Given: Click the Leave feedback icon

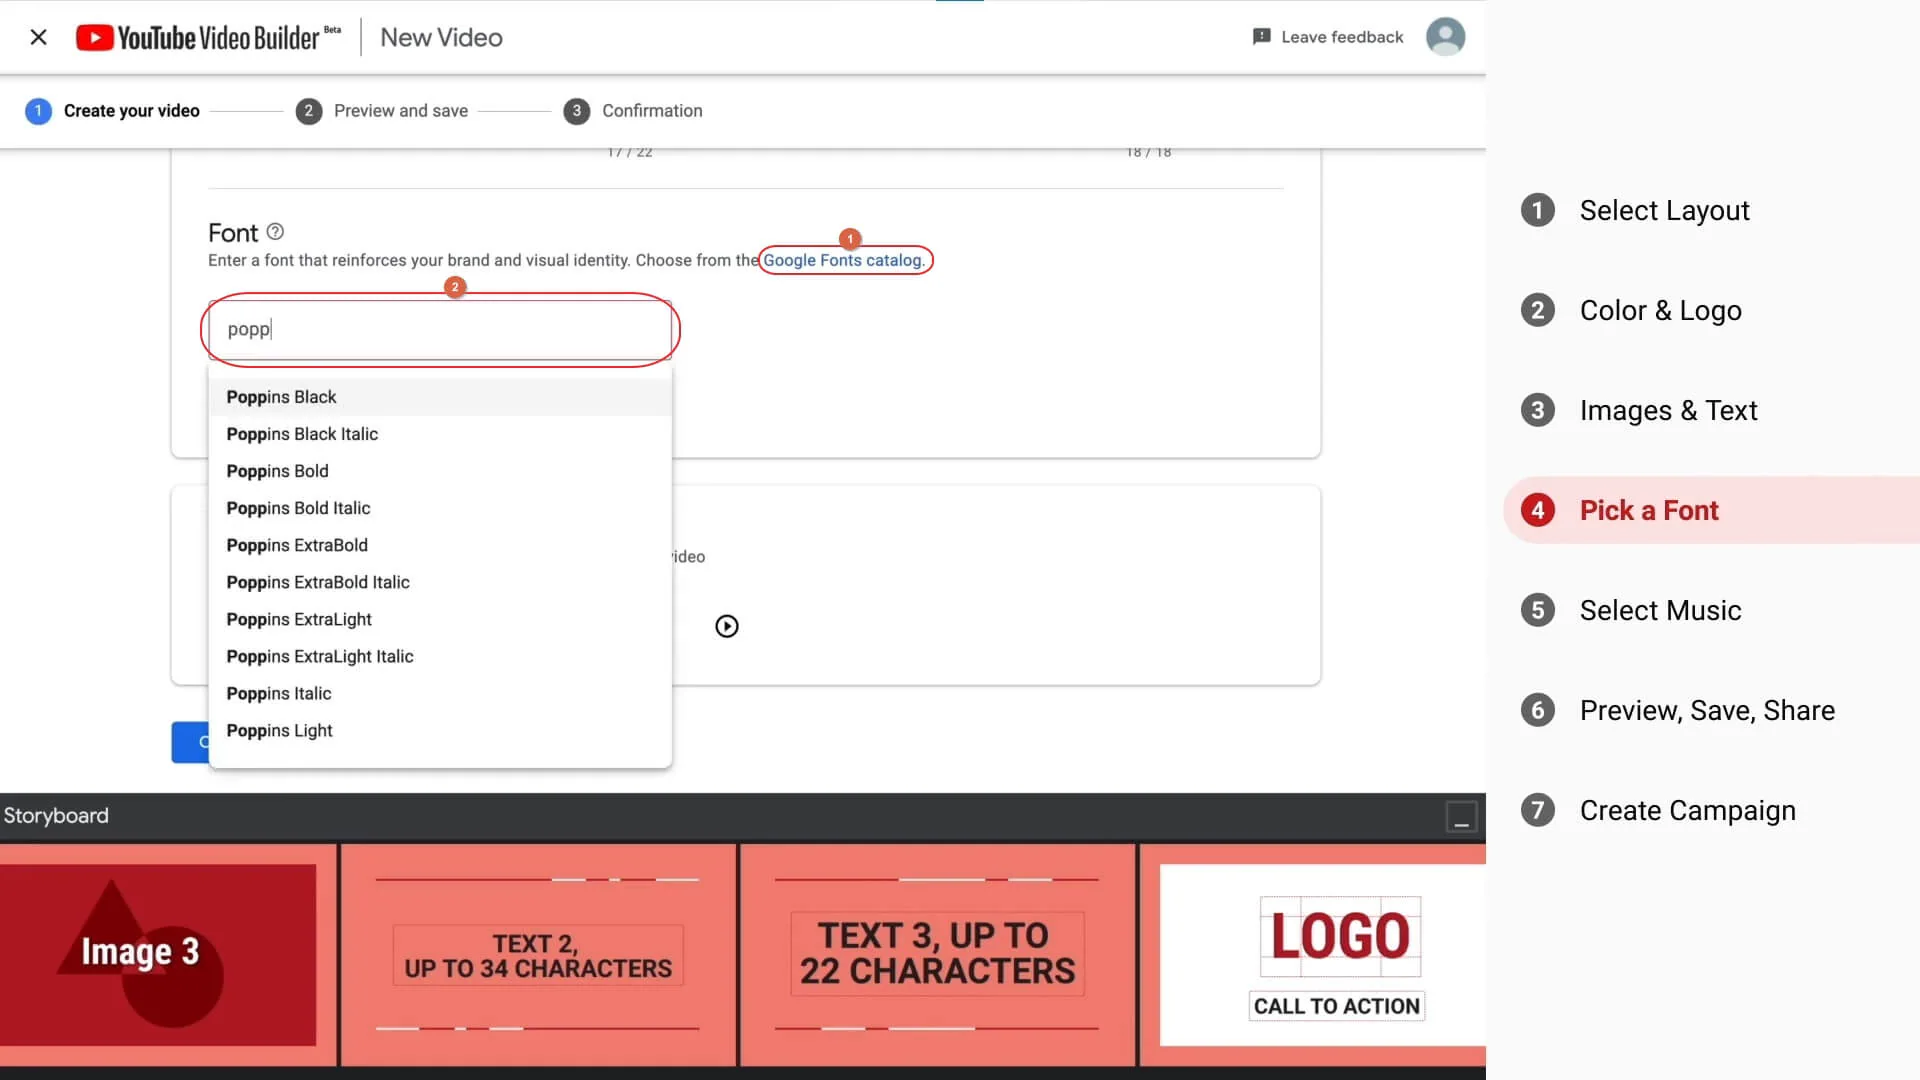Looking at the screenshot, I should pyautogui.click(x=1261, y=37).
